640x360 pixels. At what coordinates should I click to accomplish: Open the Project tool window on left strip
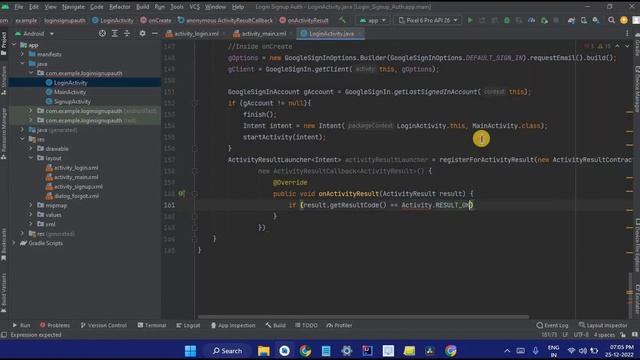pyautogui.click(x=4, y=43)
